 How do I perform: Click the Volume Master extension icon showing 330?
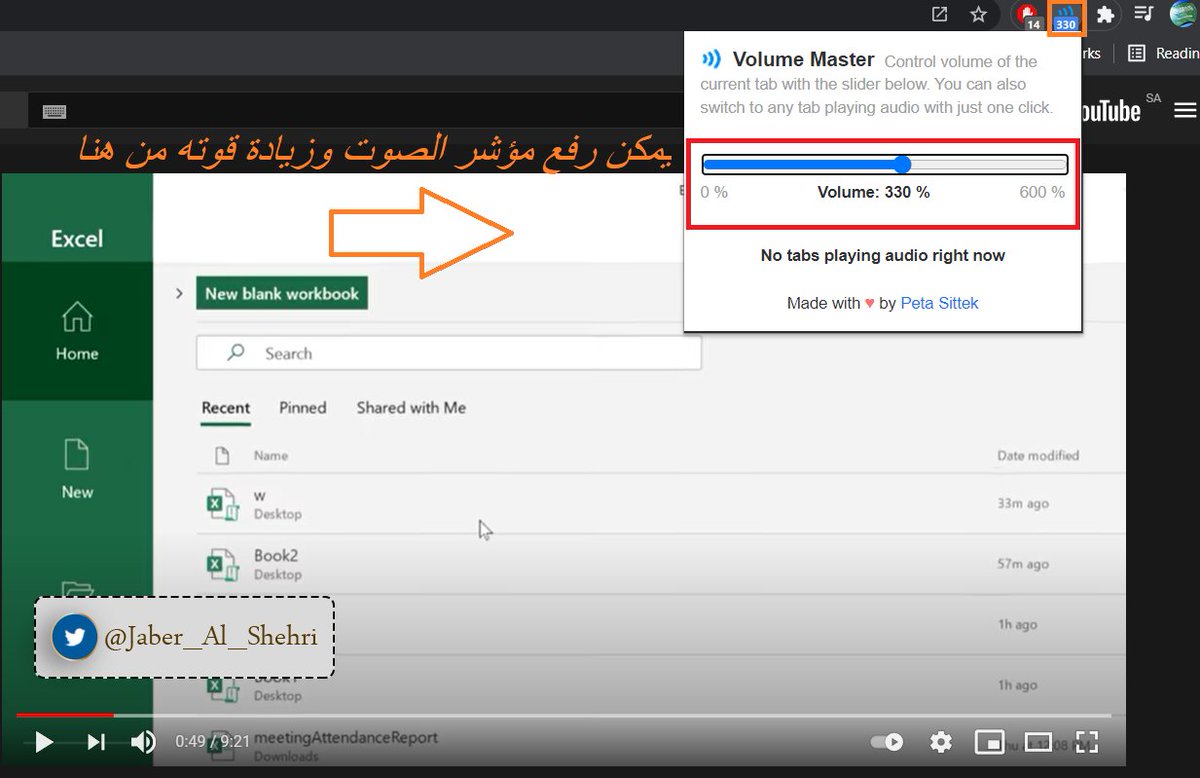(x=1064, y=17)
